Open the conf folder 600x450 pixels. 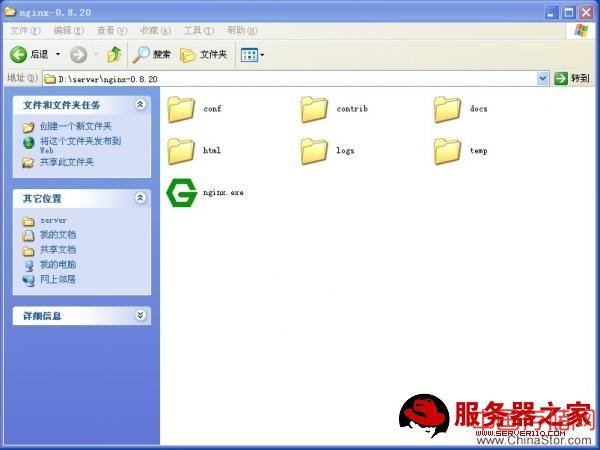coord(181,108)
